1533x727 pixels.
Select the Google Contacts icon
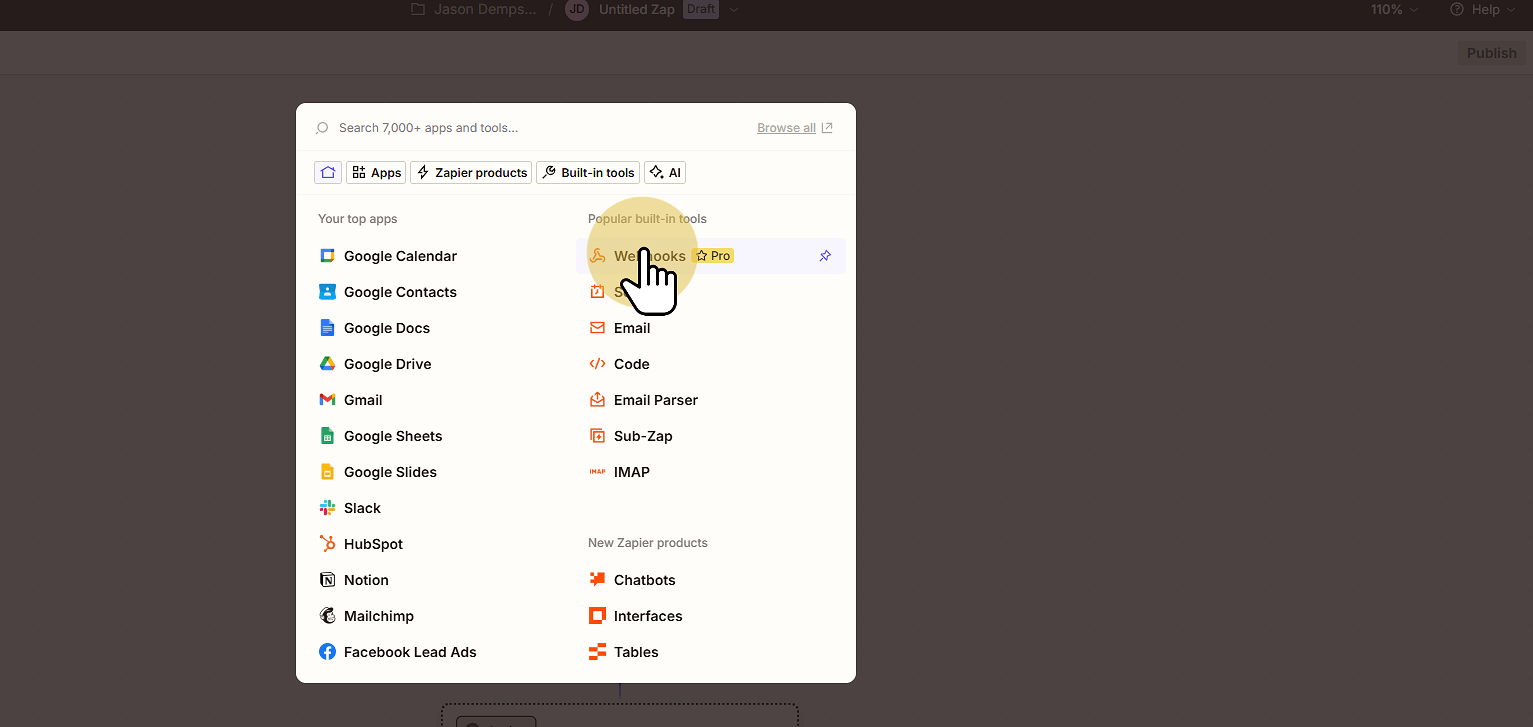[x=327, y=292]
